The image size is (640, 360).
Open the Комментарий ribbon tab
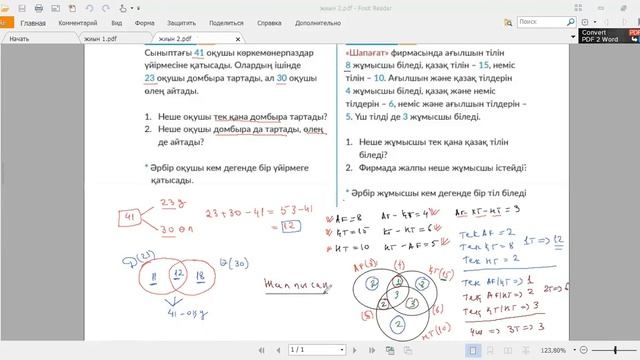point(78,23)
